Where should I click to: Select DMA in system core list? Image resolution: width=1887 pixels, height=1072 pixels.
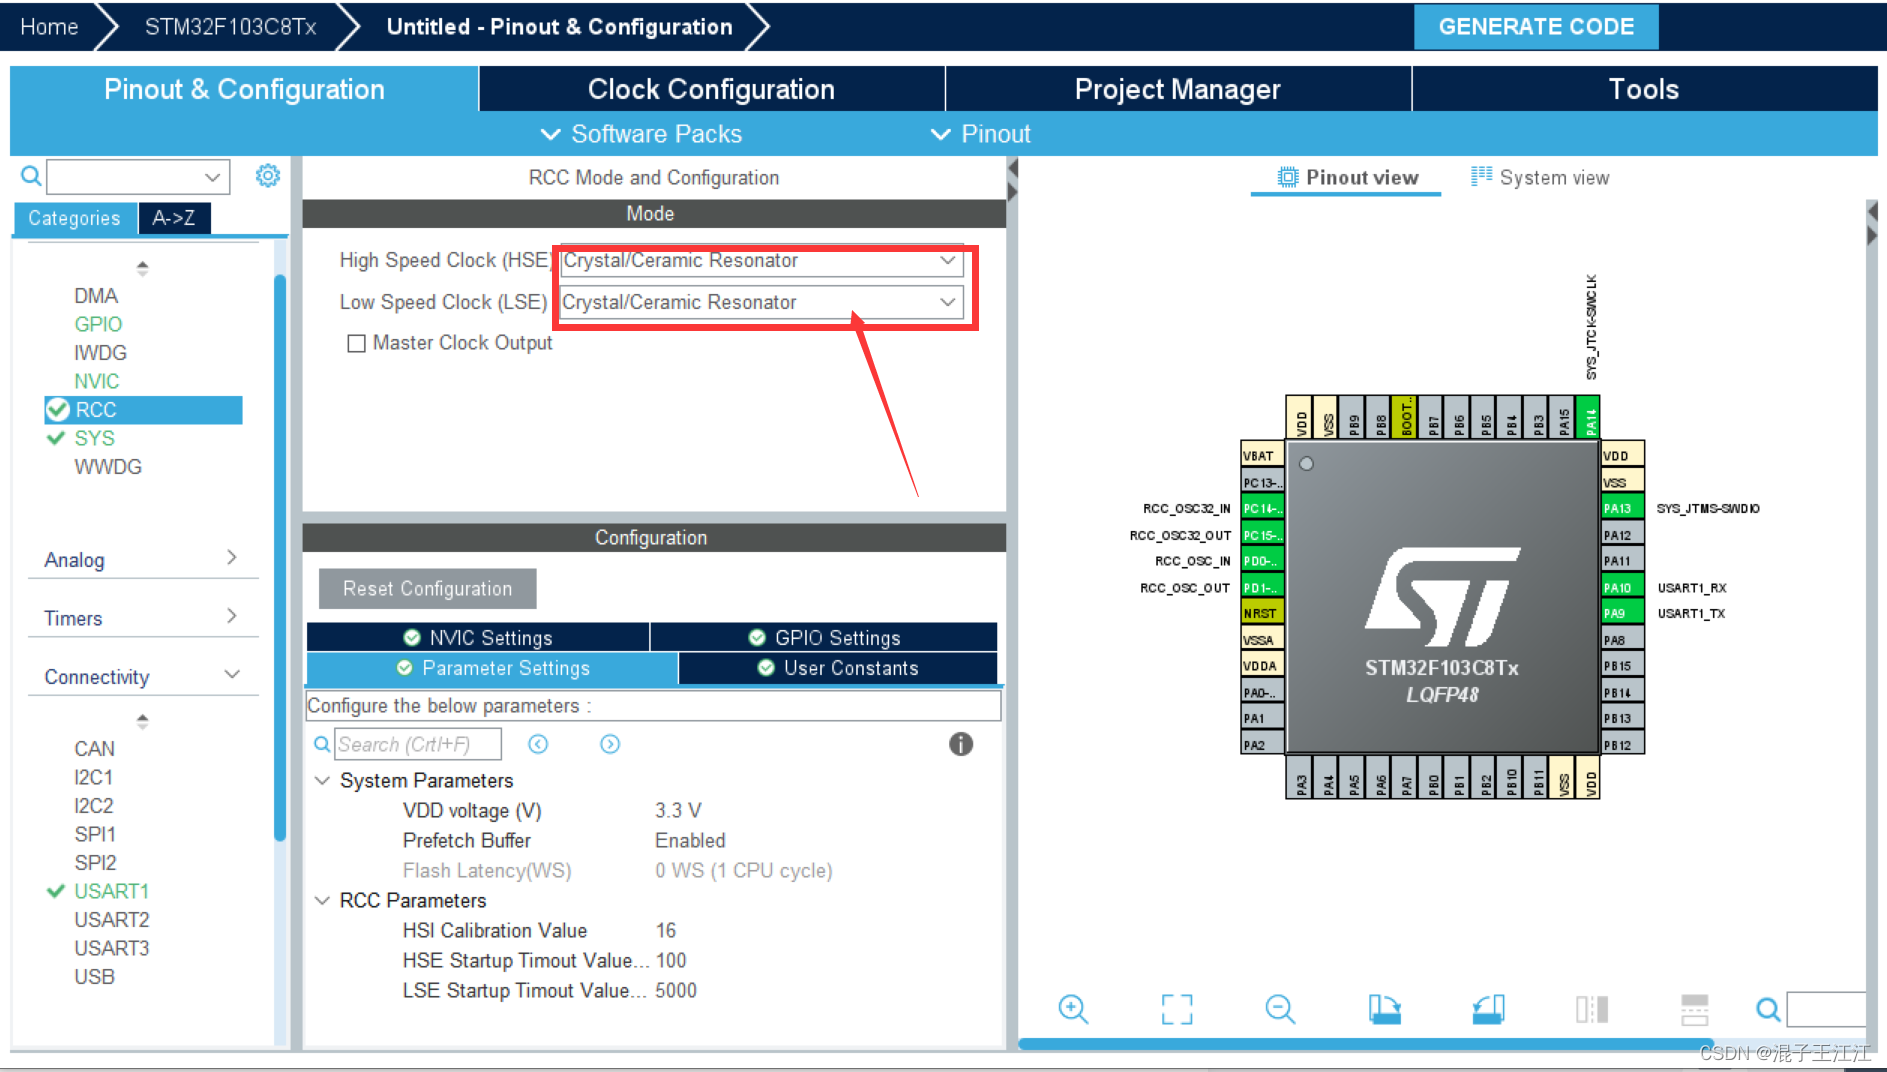tap(96, 296)
